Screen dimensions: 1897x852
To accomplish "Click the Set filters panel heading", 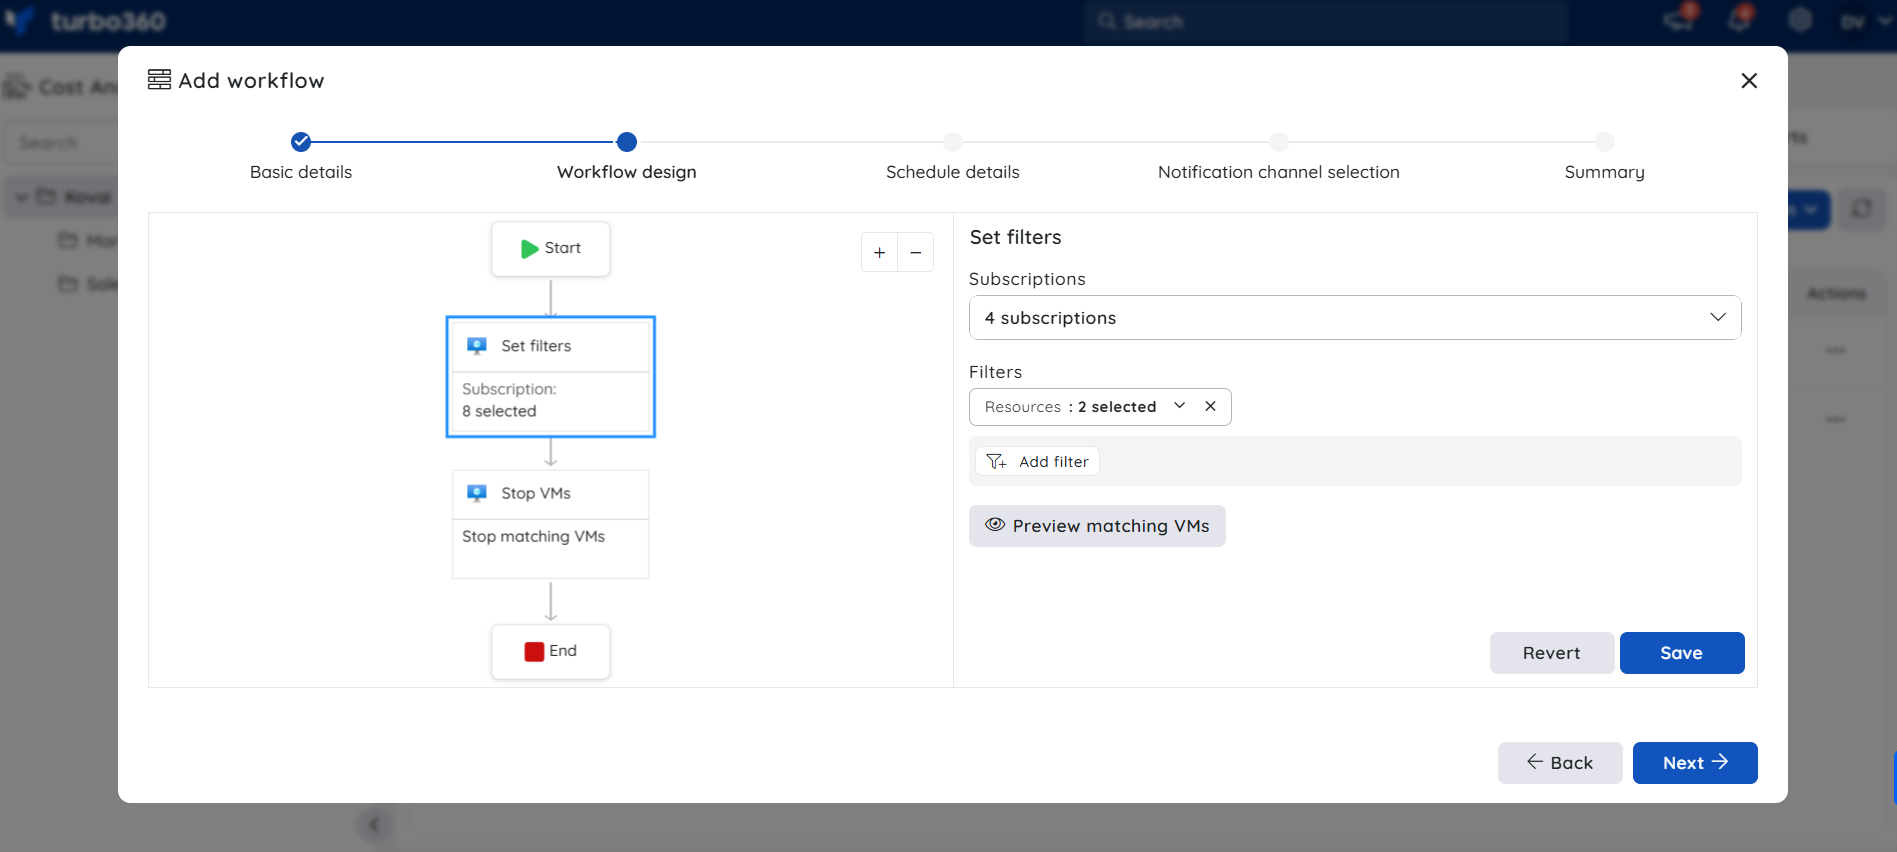I will [x=1015, y=237].
